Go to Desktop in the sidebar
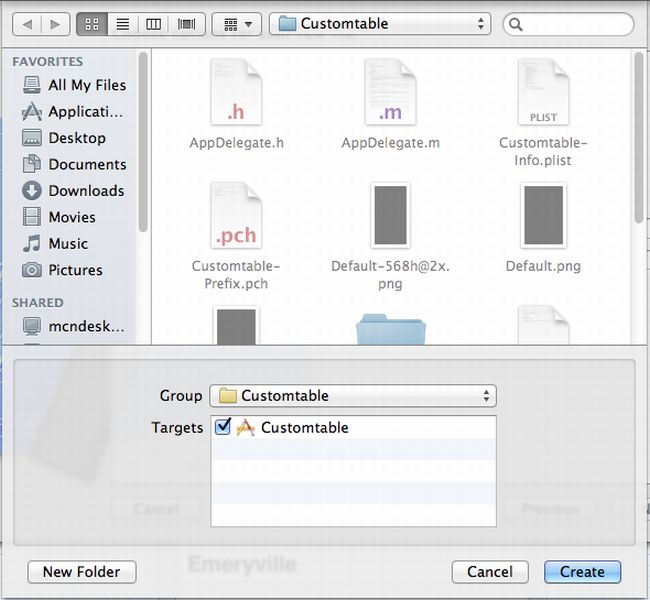Viewport: 650px width, 600px height. pos(64,138)
